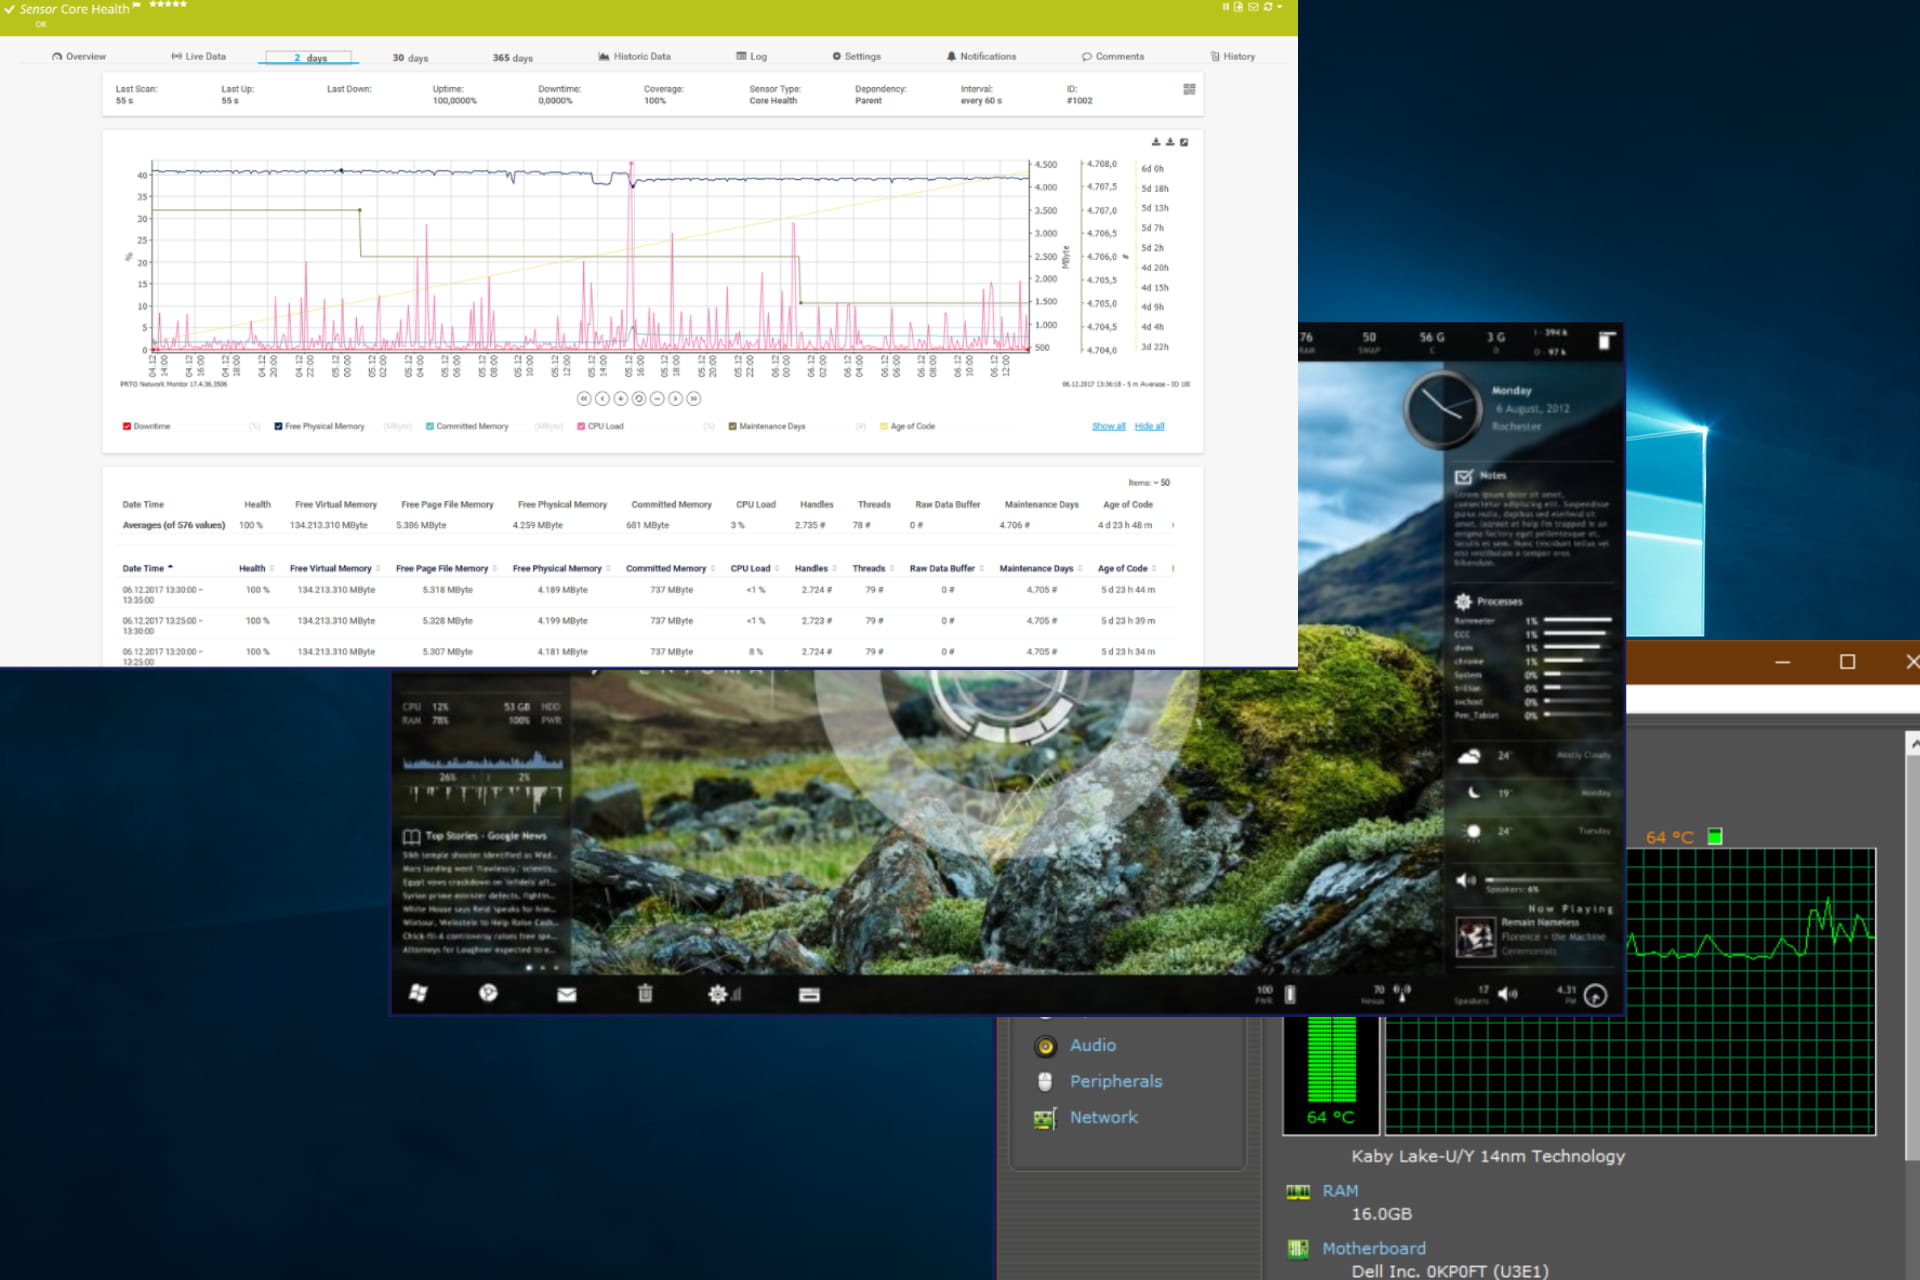The width and height of the screenshot is (1920, 1280).
Task: Click the email icon in PRTG header
Action: coord(1253,7)
